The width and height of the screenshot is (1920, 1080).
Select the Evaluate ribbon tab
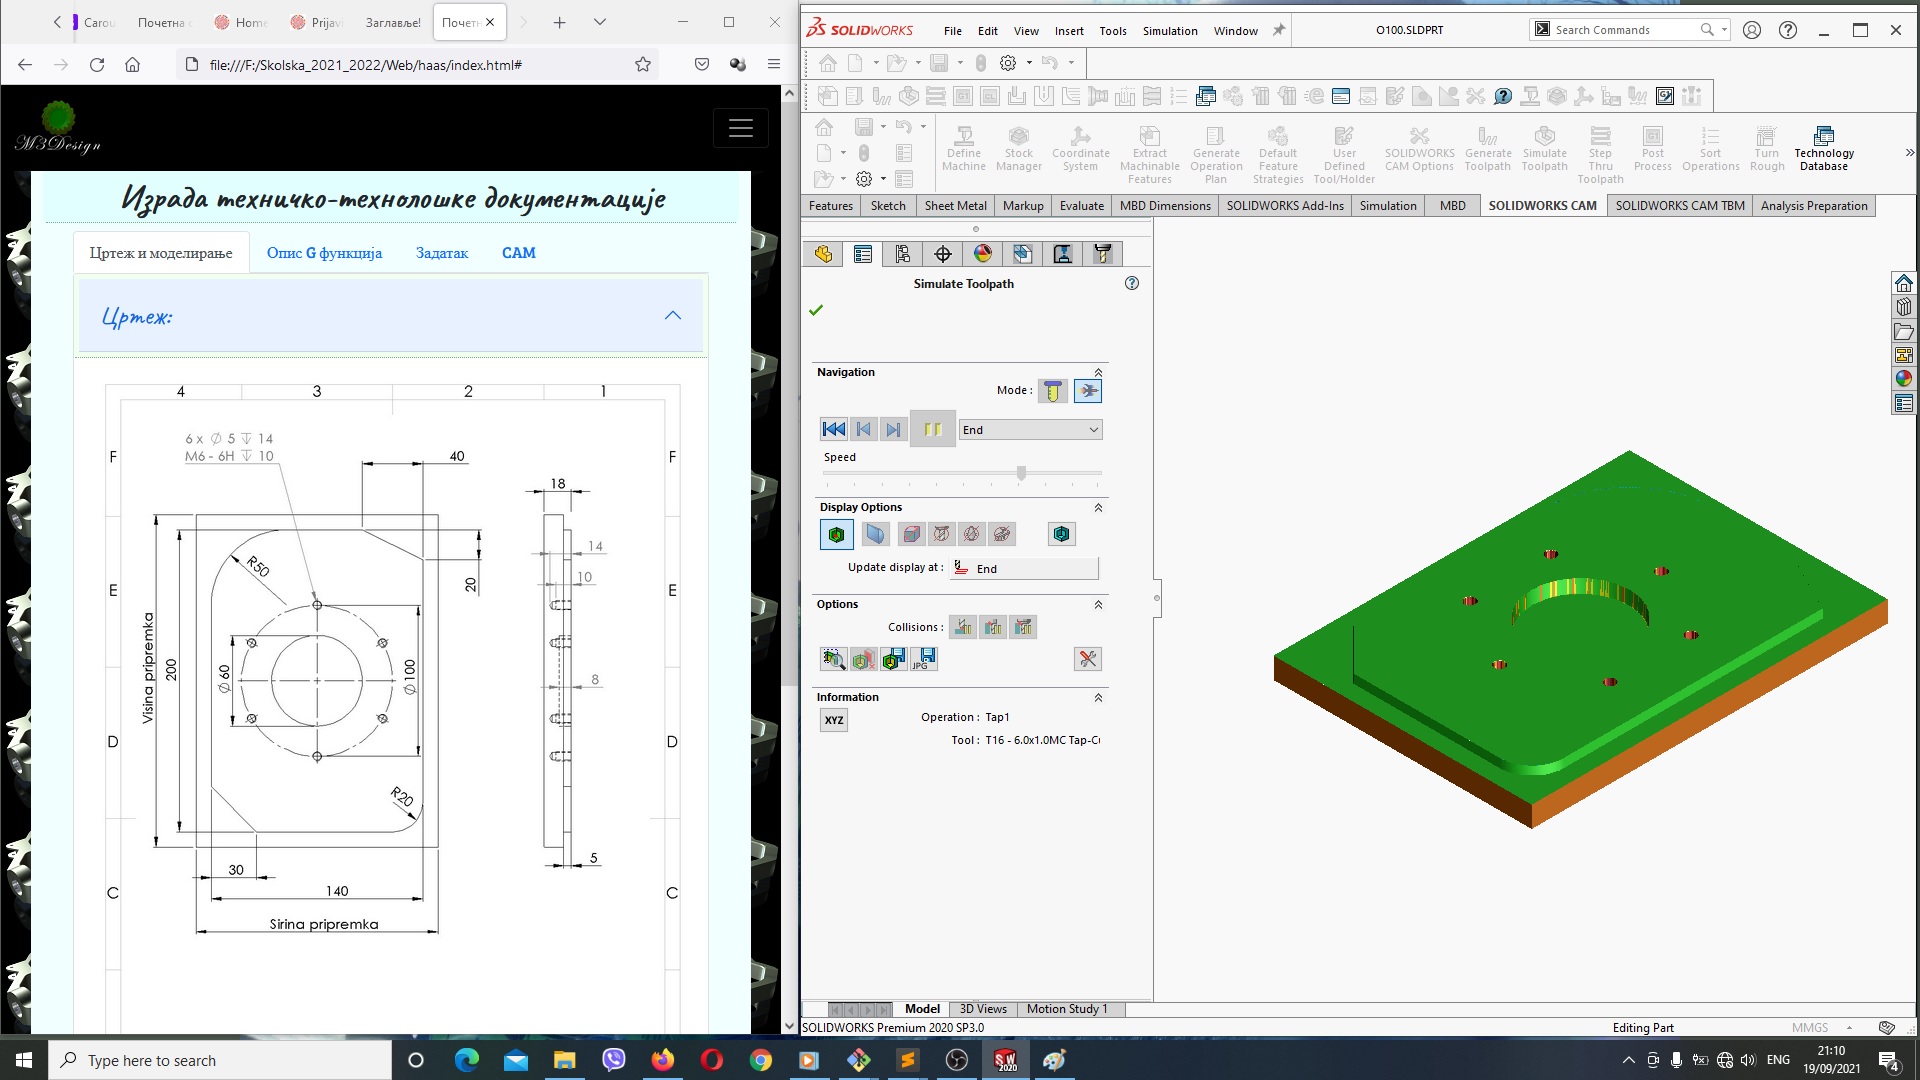tap(1082, 206)
